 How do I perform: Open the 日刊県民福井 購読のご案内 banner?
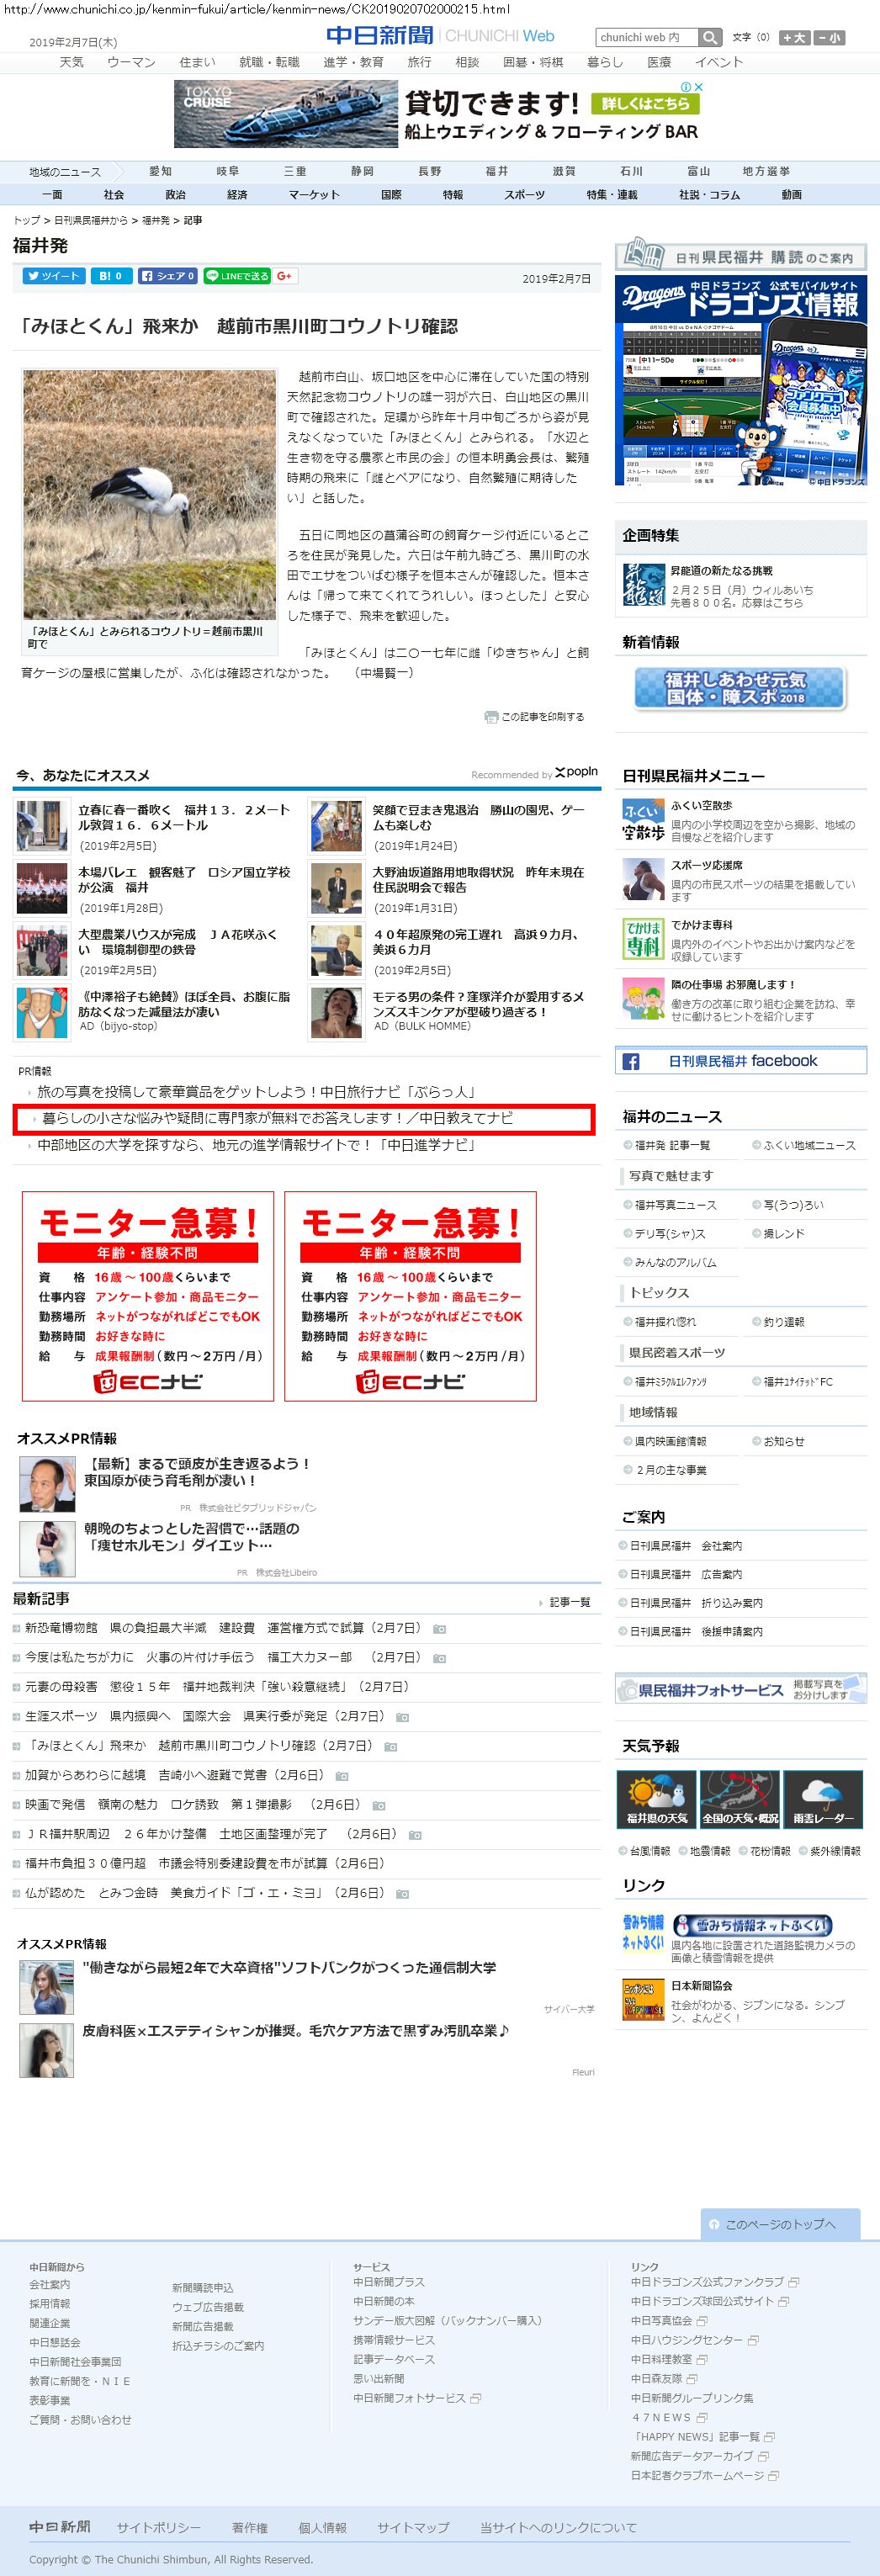click(740, 256)
